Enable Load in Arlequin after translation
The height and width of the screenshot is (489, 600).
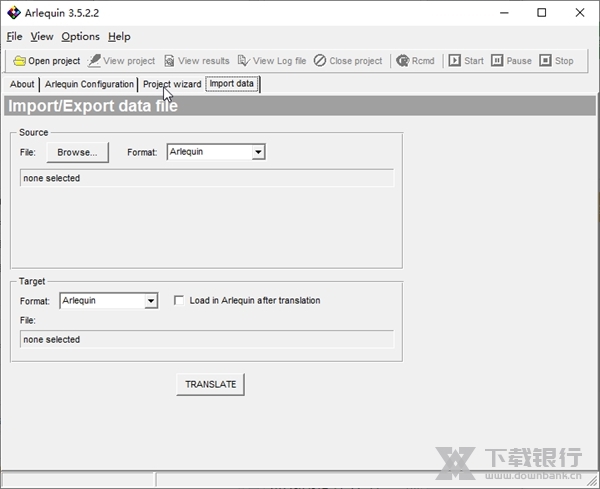(x=180, y=300)
